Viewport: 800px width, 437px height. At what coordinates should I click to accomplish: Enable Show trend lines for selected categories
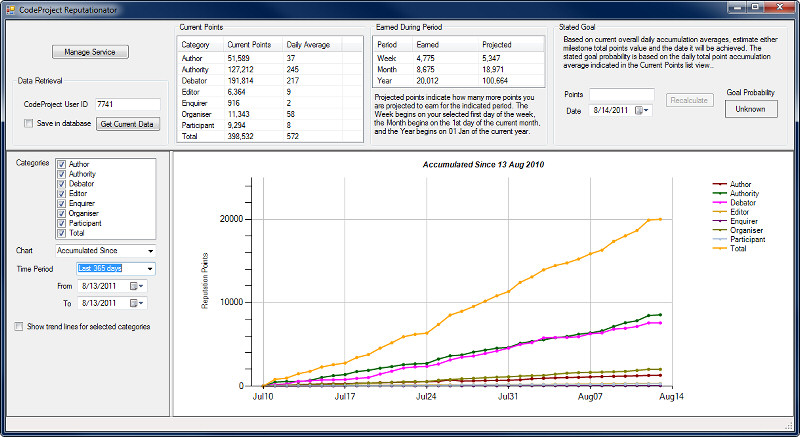coord(19,326)
